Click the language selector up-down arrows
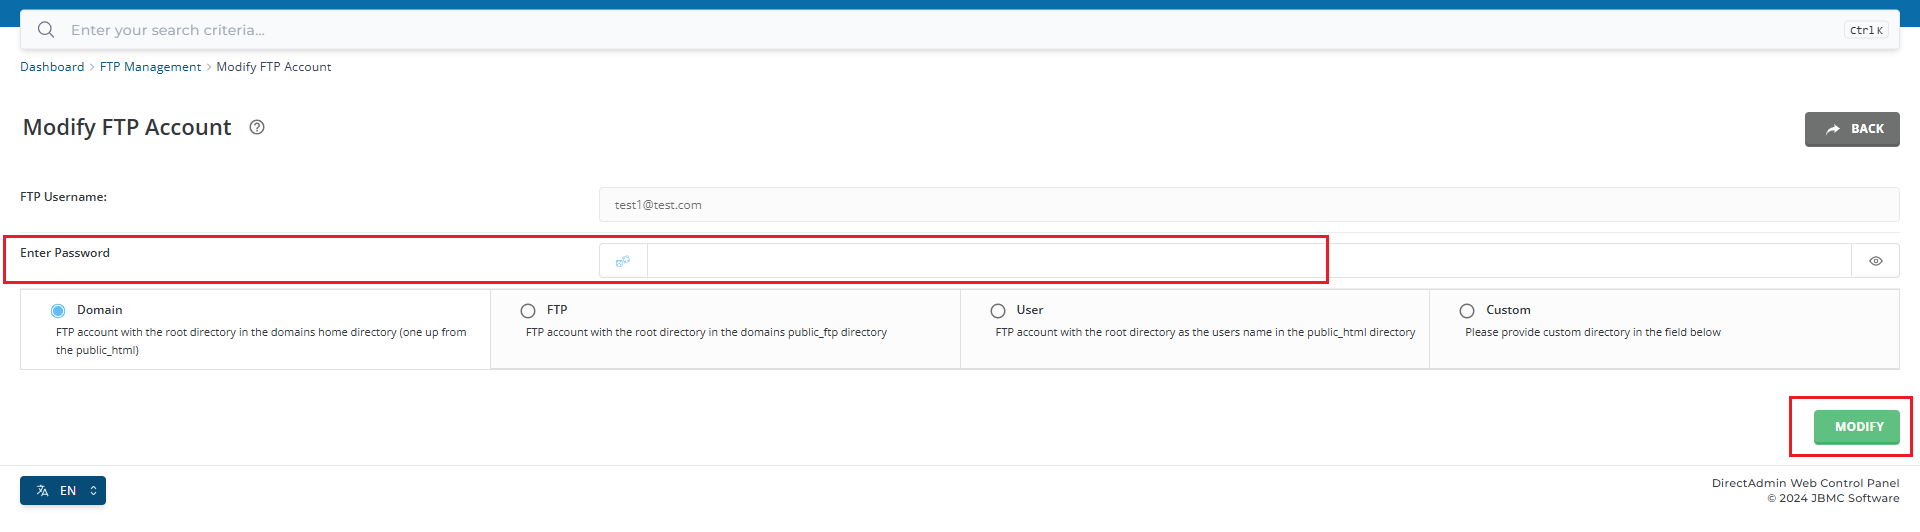This screenshot has height=532, width=1920. point(93,491)
